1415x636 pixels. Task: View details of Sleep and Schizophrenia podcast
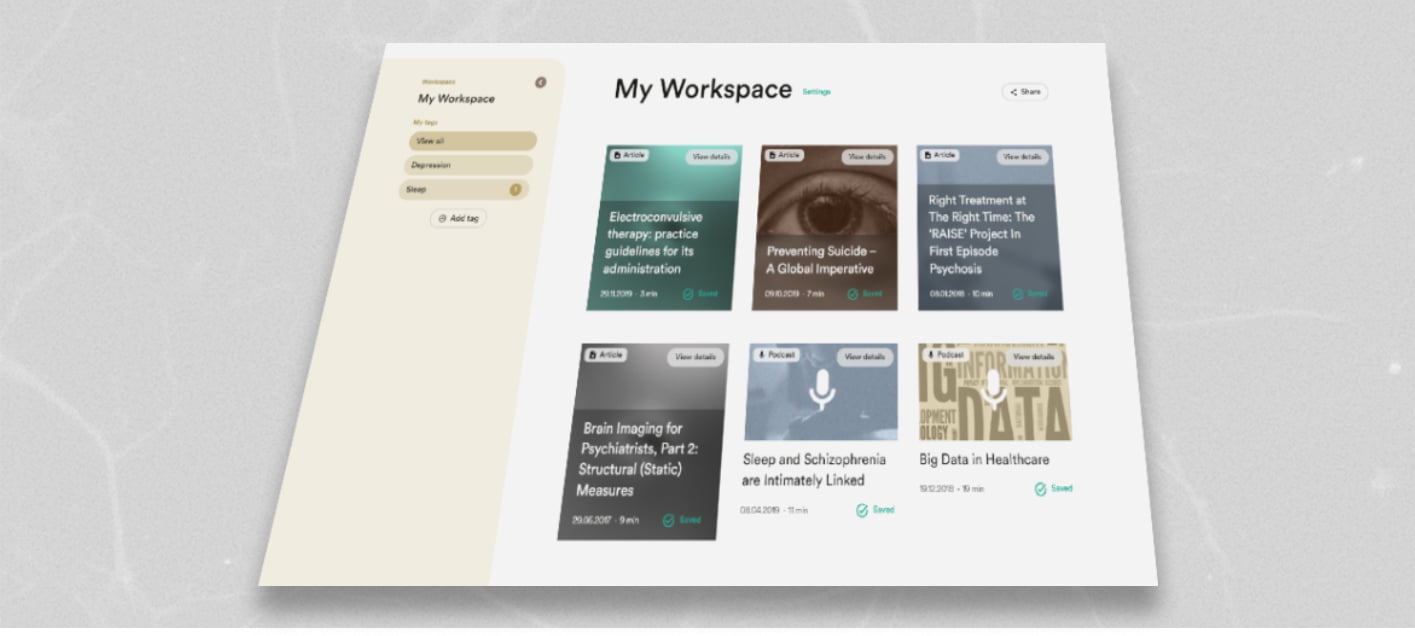(x=865, y=357)
